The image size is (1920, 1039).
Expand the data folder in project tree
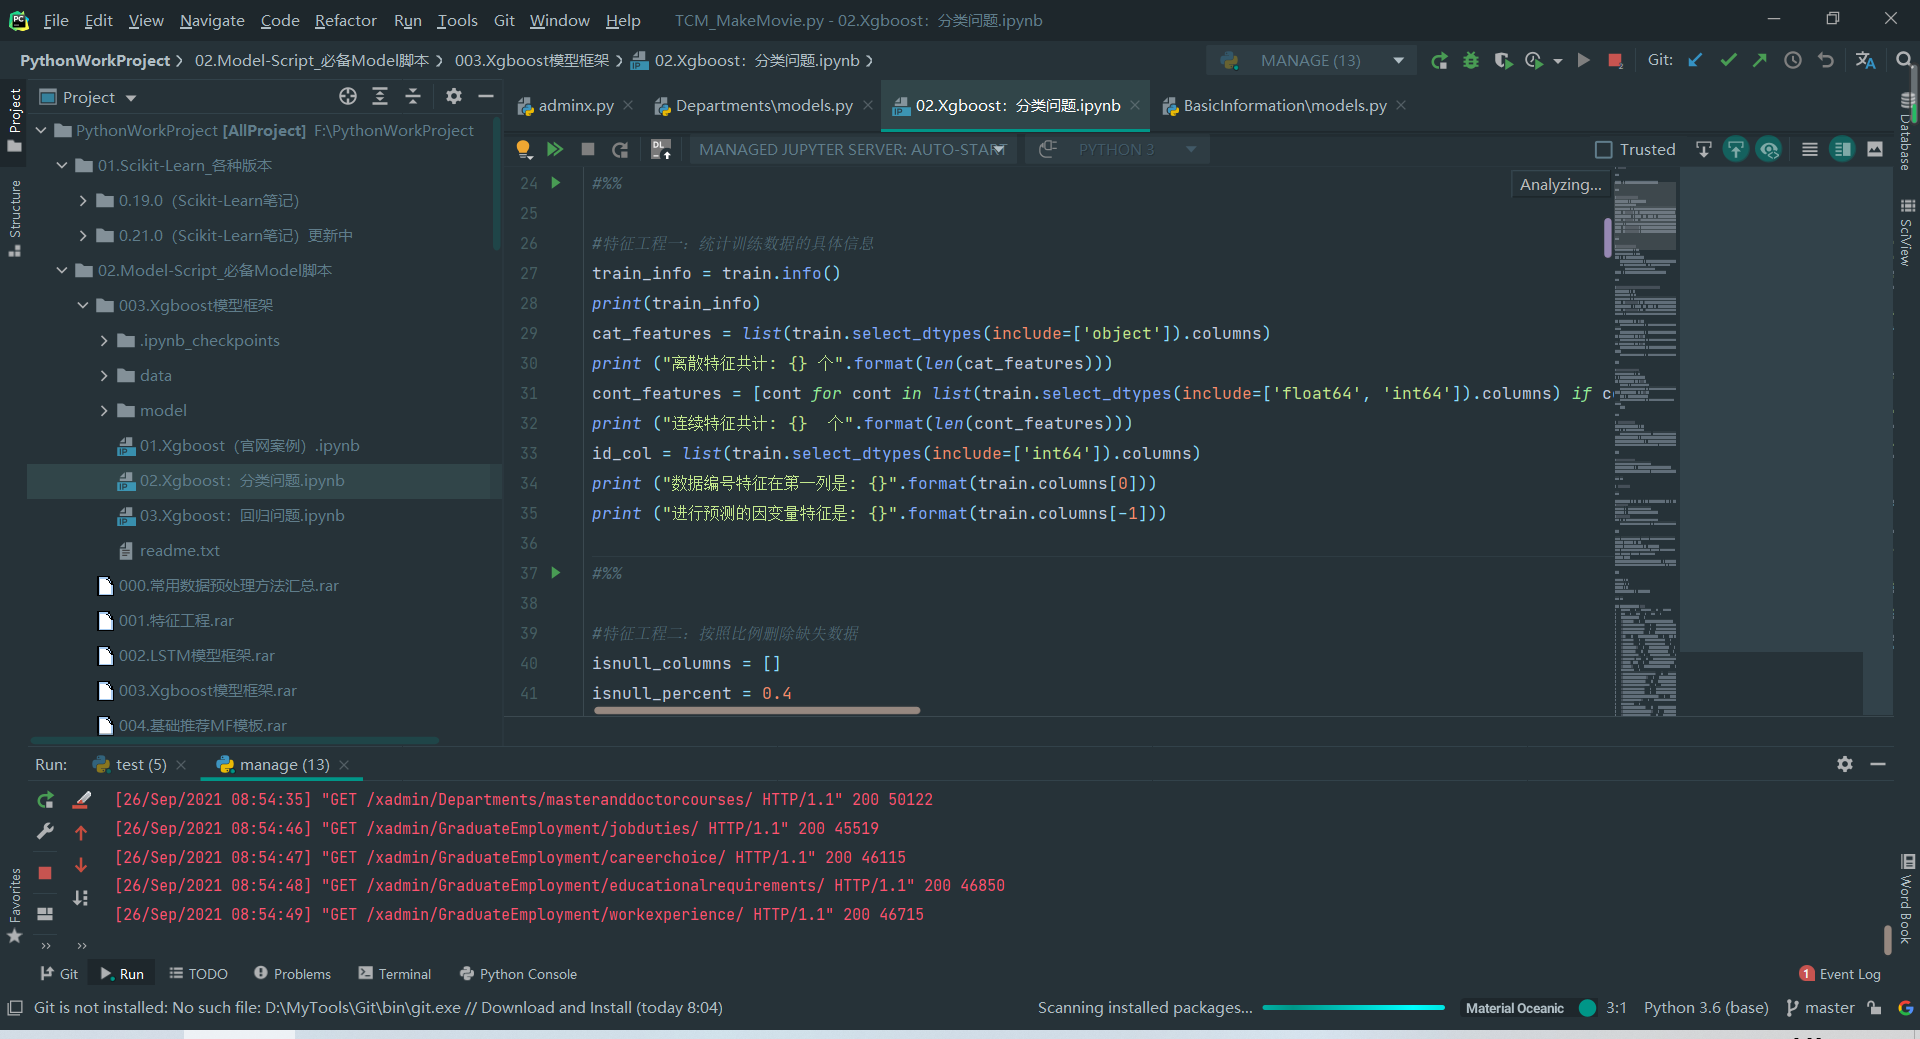[x=104, y=376]
